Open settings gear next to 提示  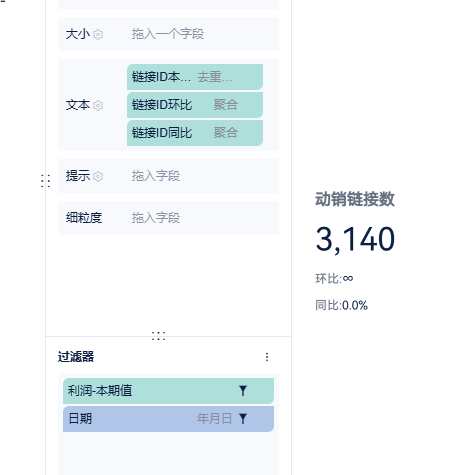[x=98, y=176]
